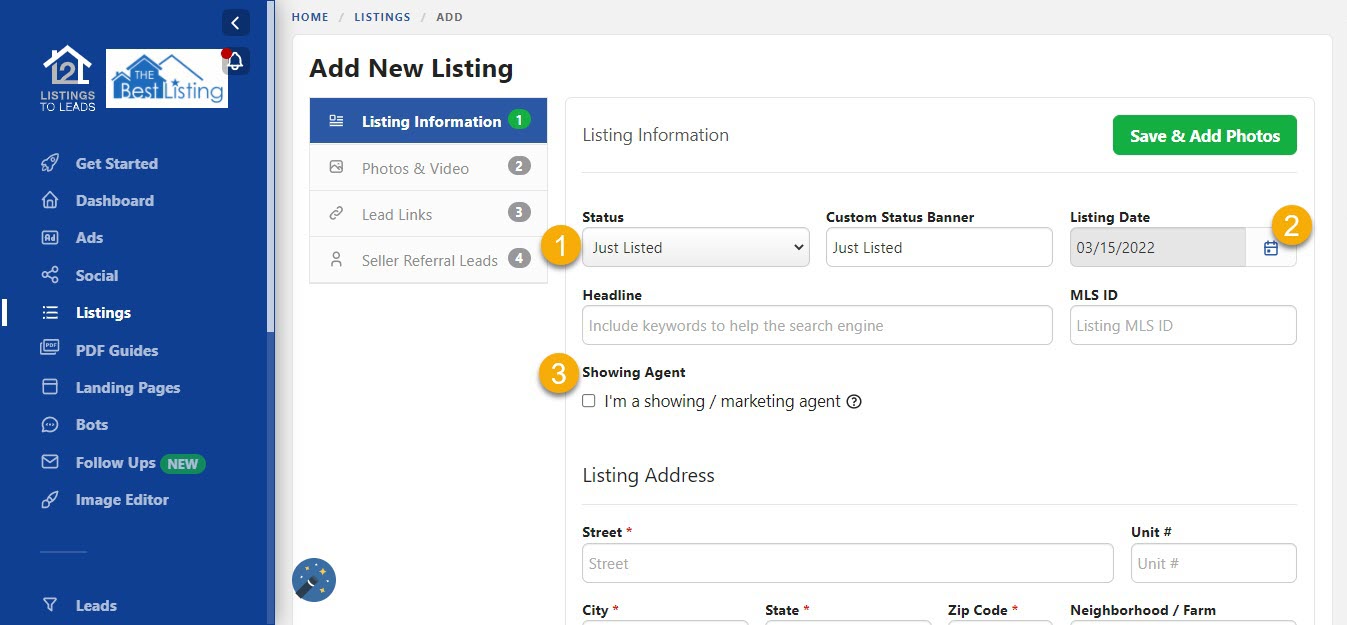Check I'm a showing / marketing agent
This screenshot has width=1347, height=625.
[589, 400]
